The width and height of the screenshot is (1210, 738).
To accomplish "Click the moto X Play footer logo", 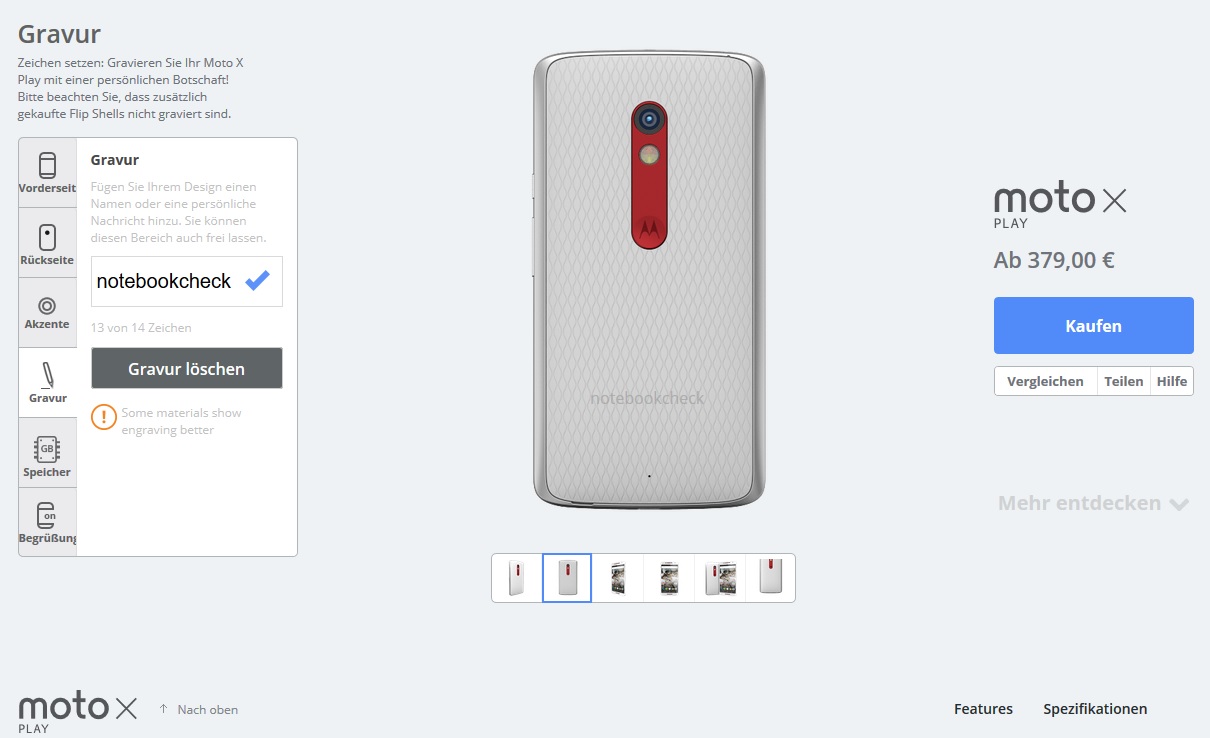I will [77, 712].
